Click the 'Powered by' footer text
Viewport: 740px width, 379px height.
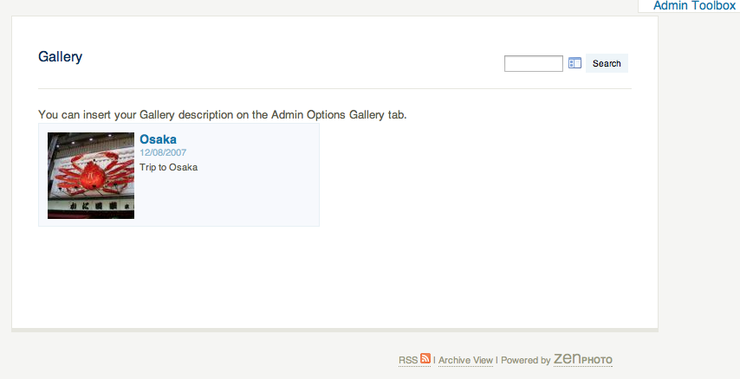(526, 360)
